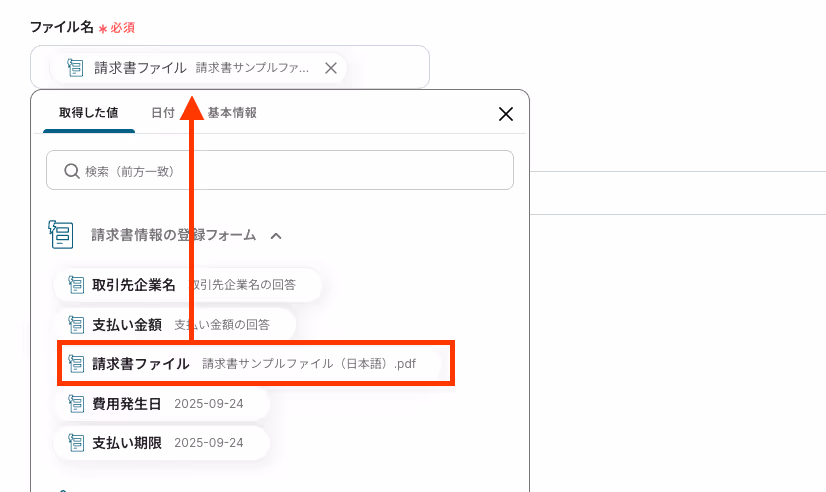Click the 請求書サンプルファイル（日本語）.pdf text

tap(309, 364)
